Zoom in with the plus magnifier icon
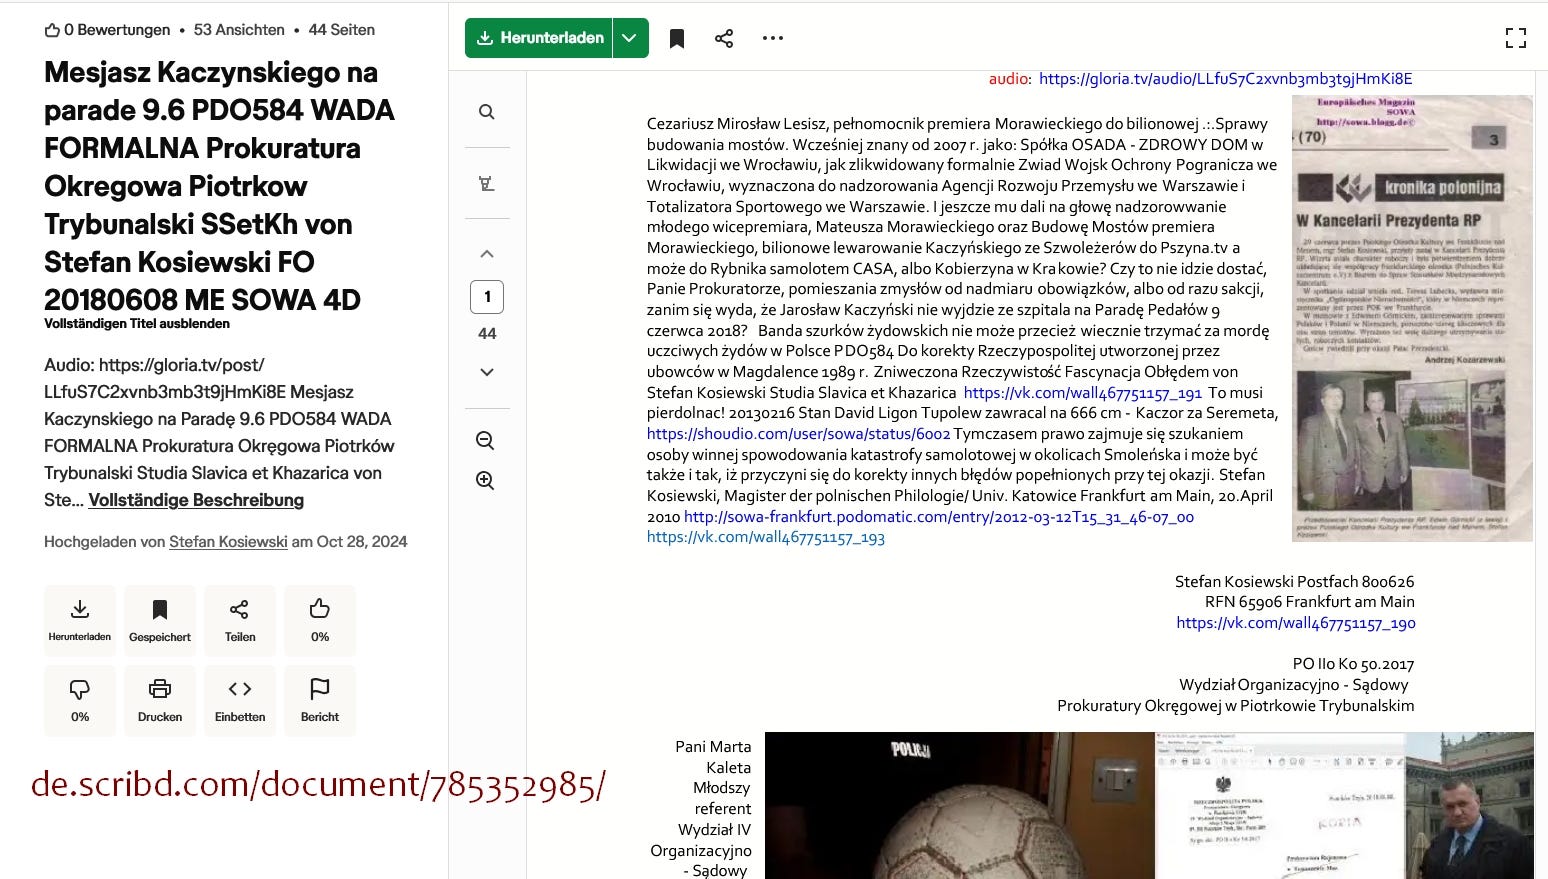 pyautogui.click(x=485, y=481)
